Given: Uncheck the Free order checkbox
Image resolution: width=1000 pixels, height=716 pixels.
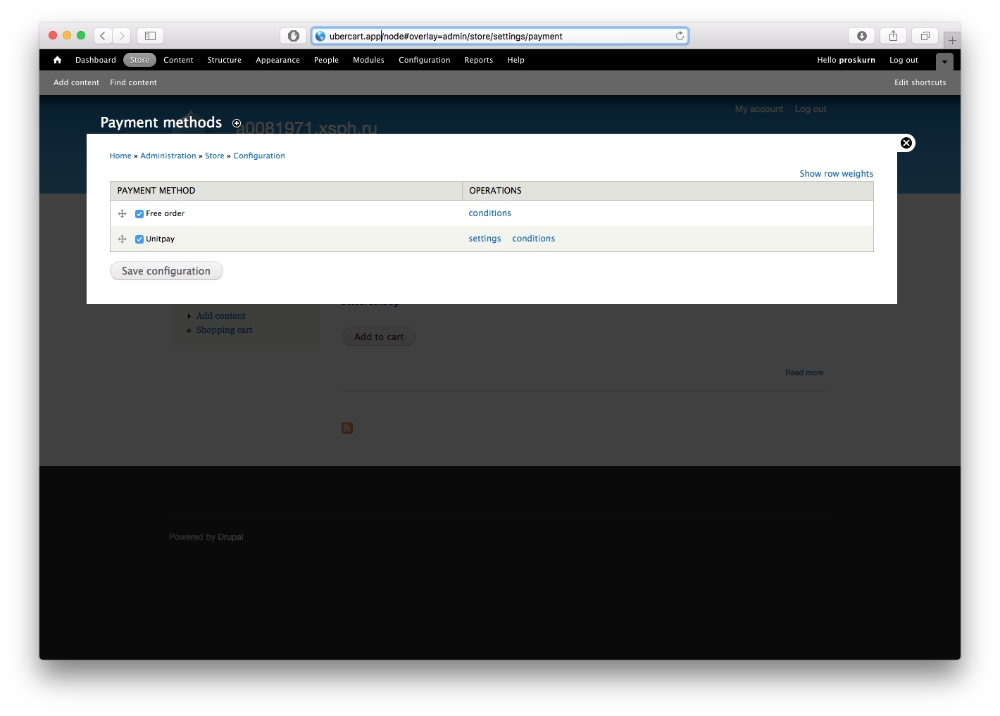Looking at the screenshot, I should click(x=139, y=214).
